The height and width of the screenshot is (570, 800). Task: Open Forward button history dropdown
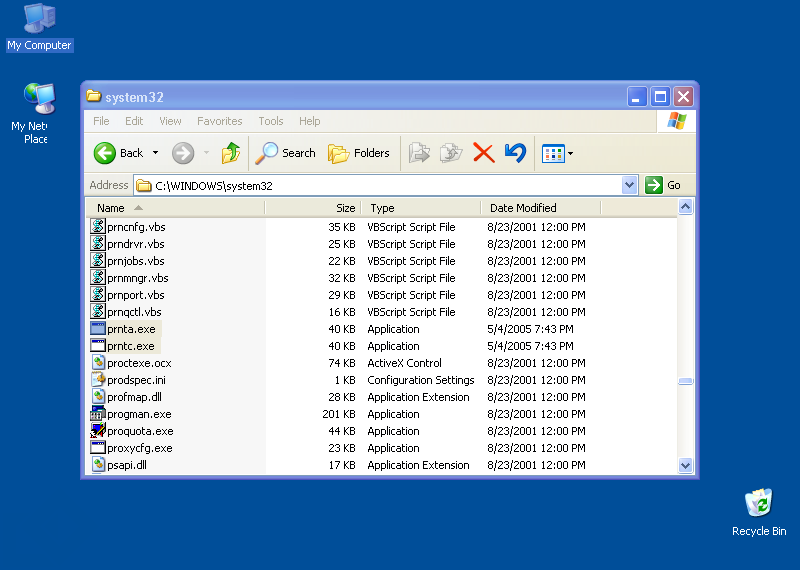[x=206, y=153]
